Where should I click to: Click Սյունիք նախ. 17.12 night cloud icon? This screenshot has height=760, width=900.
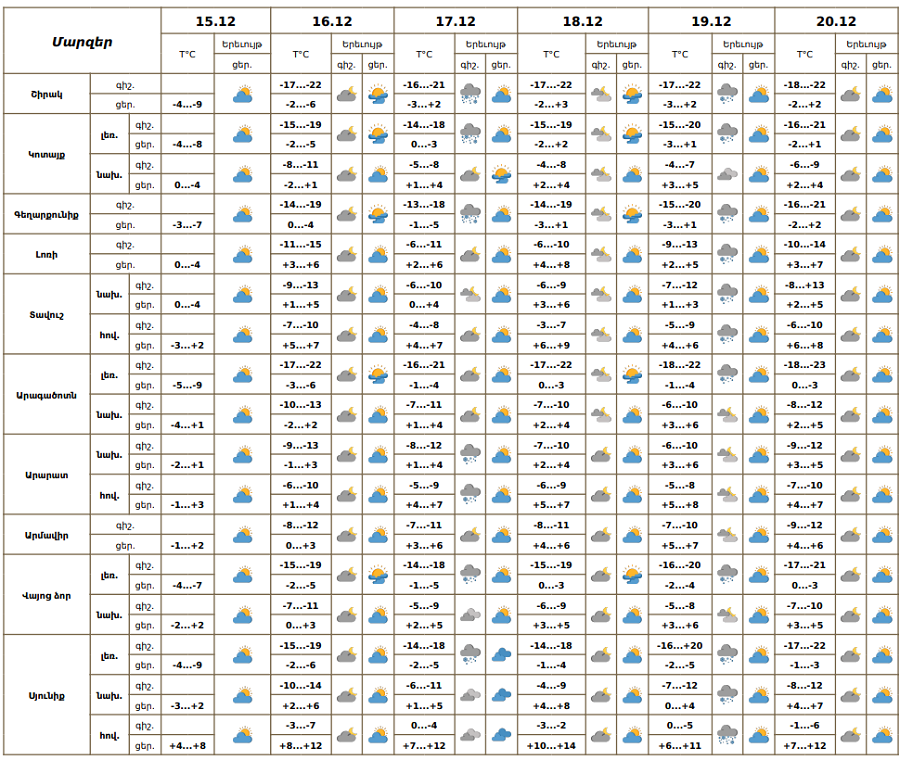[x=470, y=695]
